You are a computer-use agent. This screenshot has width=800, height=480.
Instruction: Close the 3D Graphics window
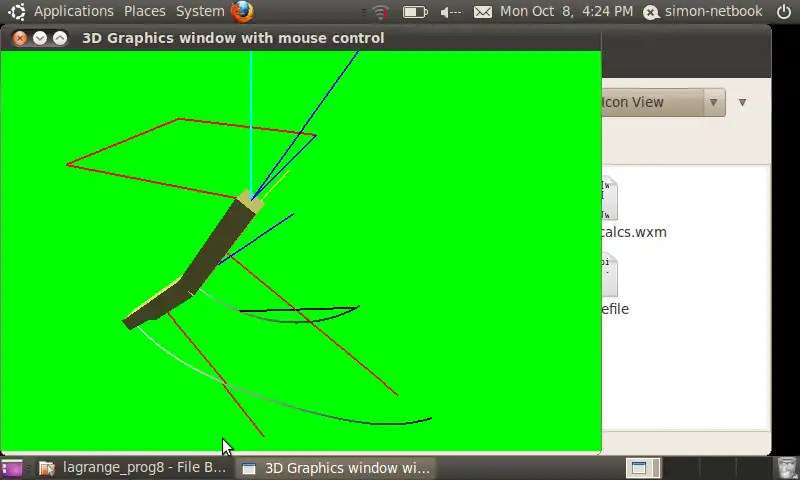(19, 38)
